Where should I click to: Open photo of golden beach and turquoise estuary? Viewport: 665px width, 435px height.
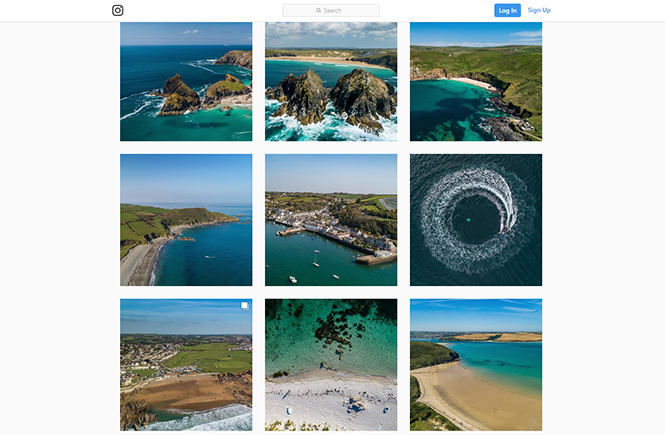pyautogui.click(x=476, y=365)
